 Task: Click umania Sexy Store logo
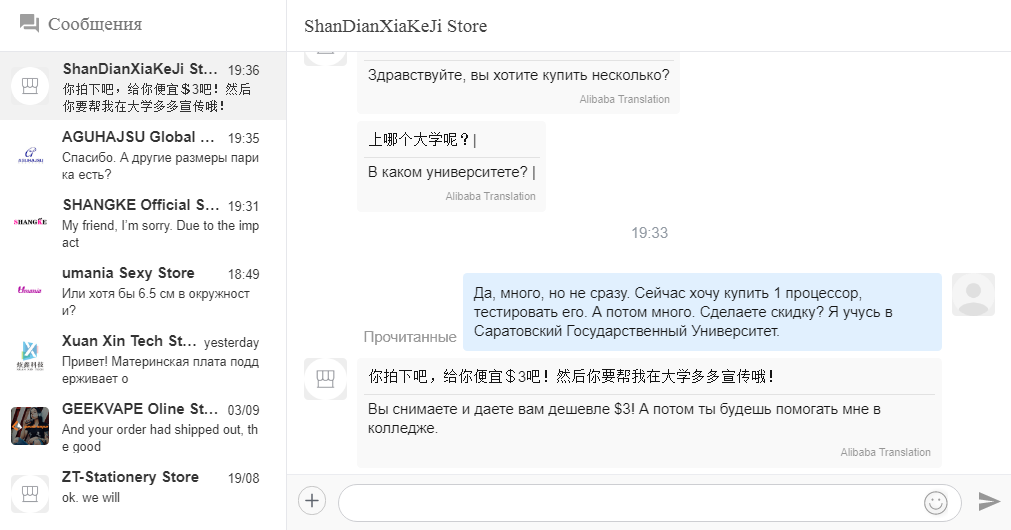(x=30, y=290)
